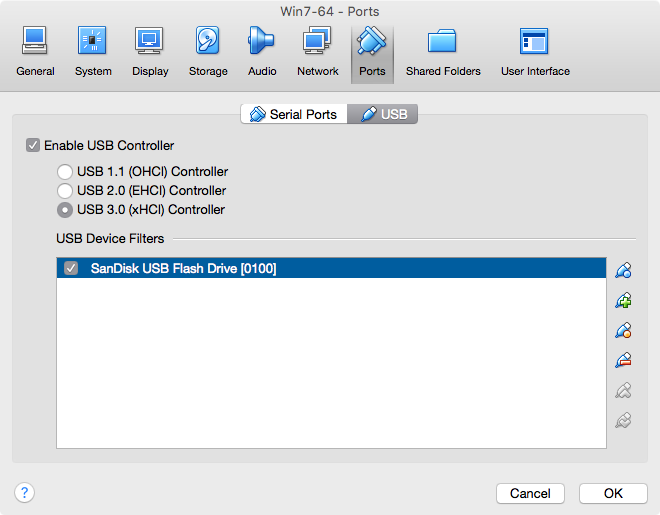Add USB filter from attached device (green plus icon)
The width and height of the screenshot is (660, 515).
coord(623,300)
